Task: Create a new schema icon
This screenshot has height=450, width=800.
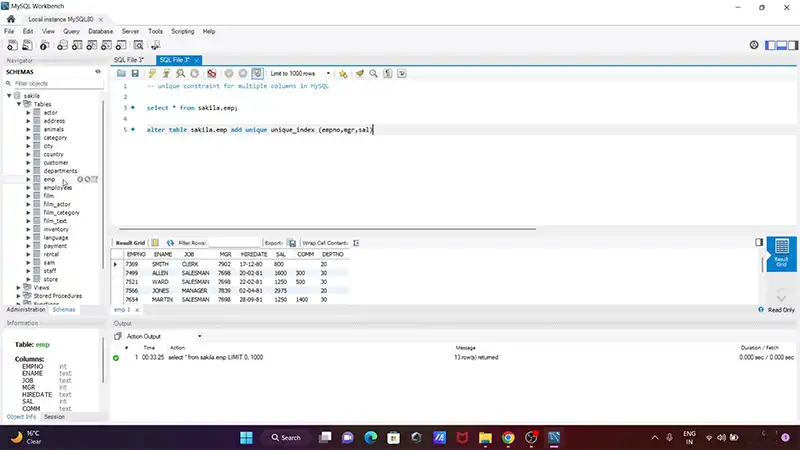Action: click(62, 45)
